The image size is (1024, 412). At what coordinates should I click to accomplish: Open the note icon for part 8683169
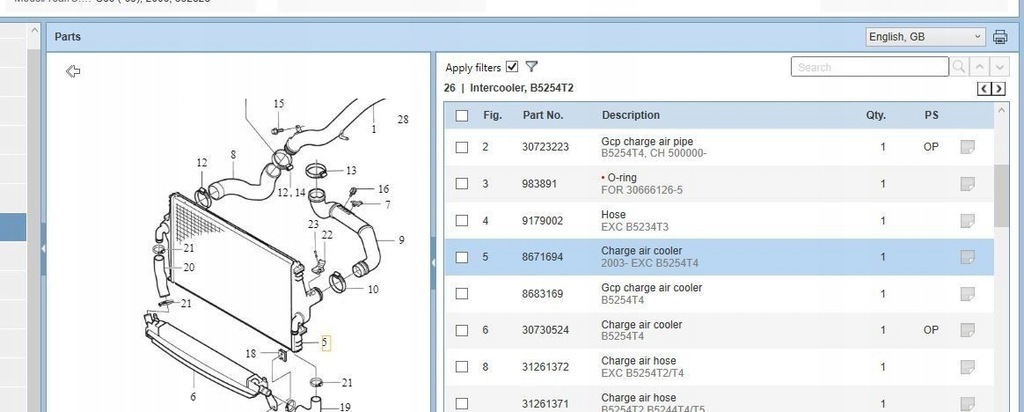click(967, 294)
